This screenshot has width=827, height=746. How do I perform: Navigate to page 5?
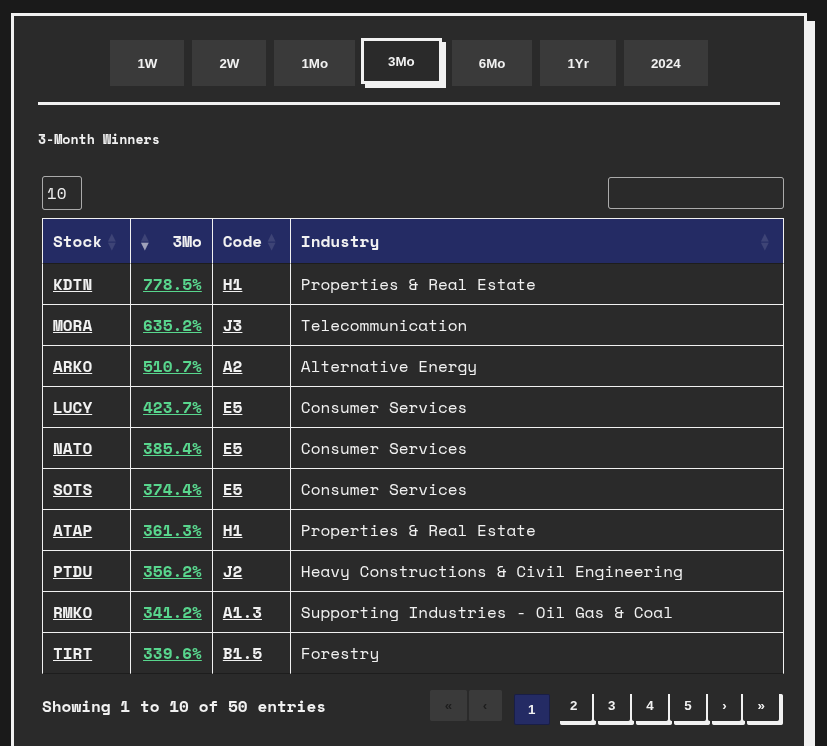688,706
